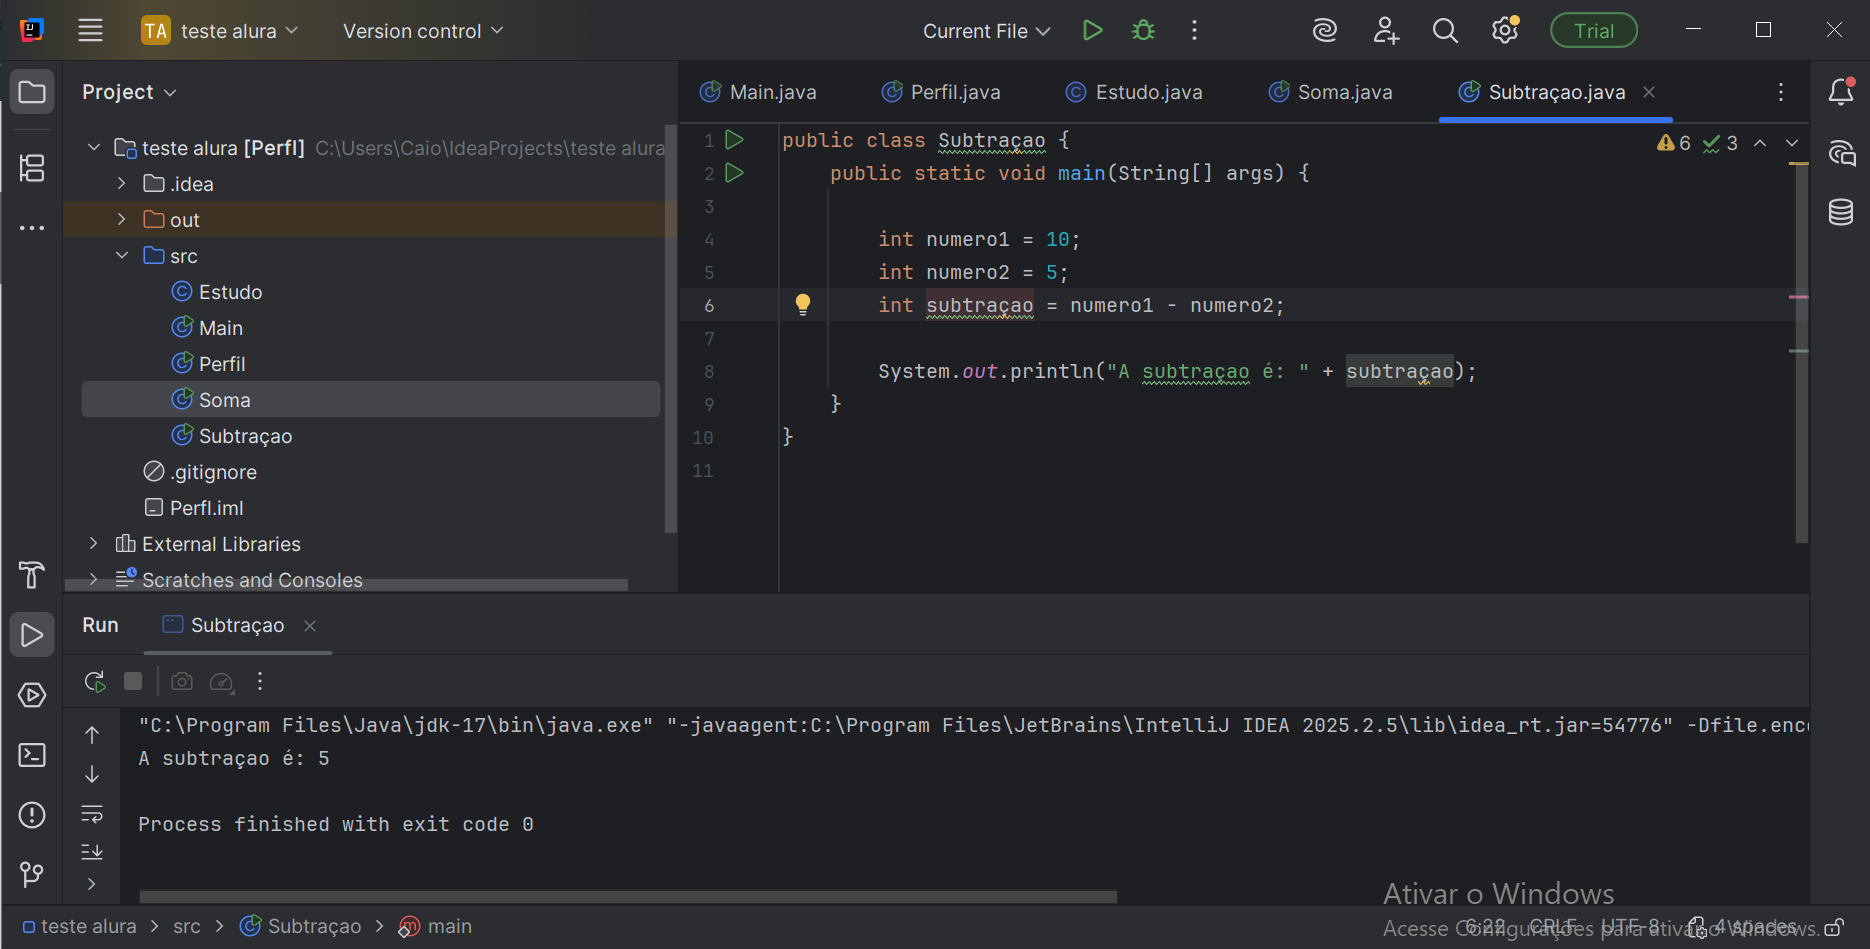Click the yellow intention light bulb
Viewport: 1870px width, 949px height.
(802, 305)
